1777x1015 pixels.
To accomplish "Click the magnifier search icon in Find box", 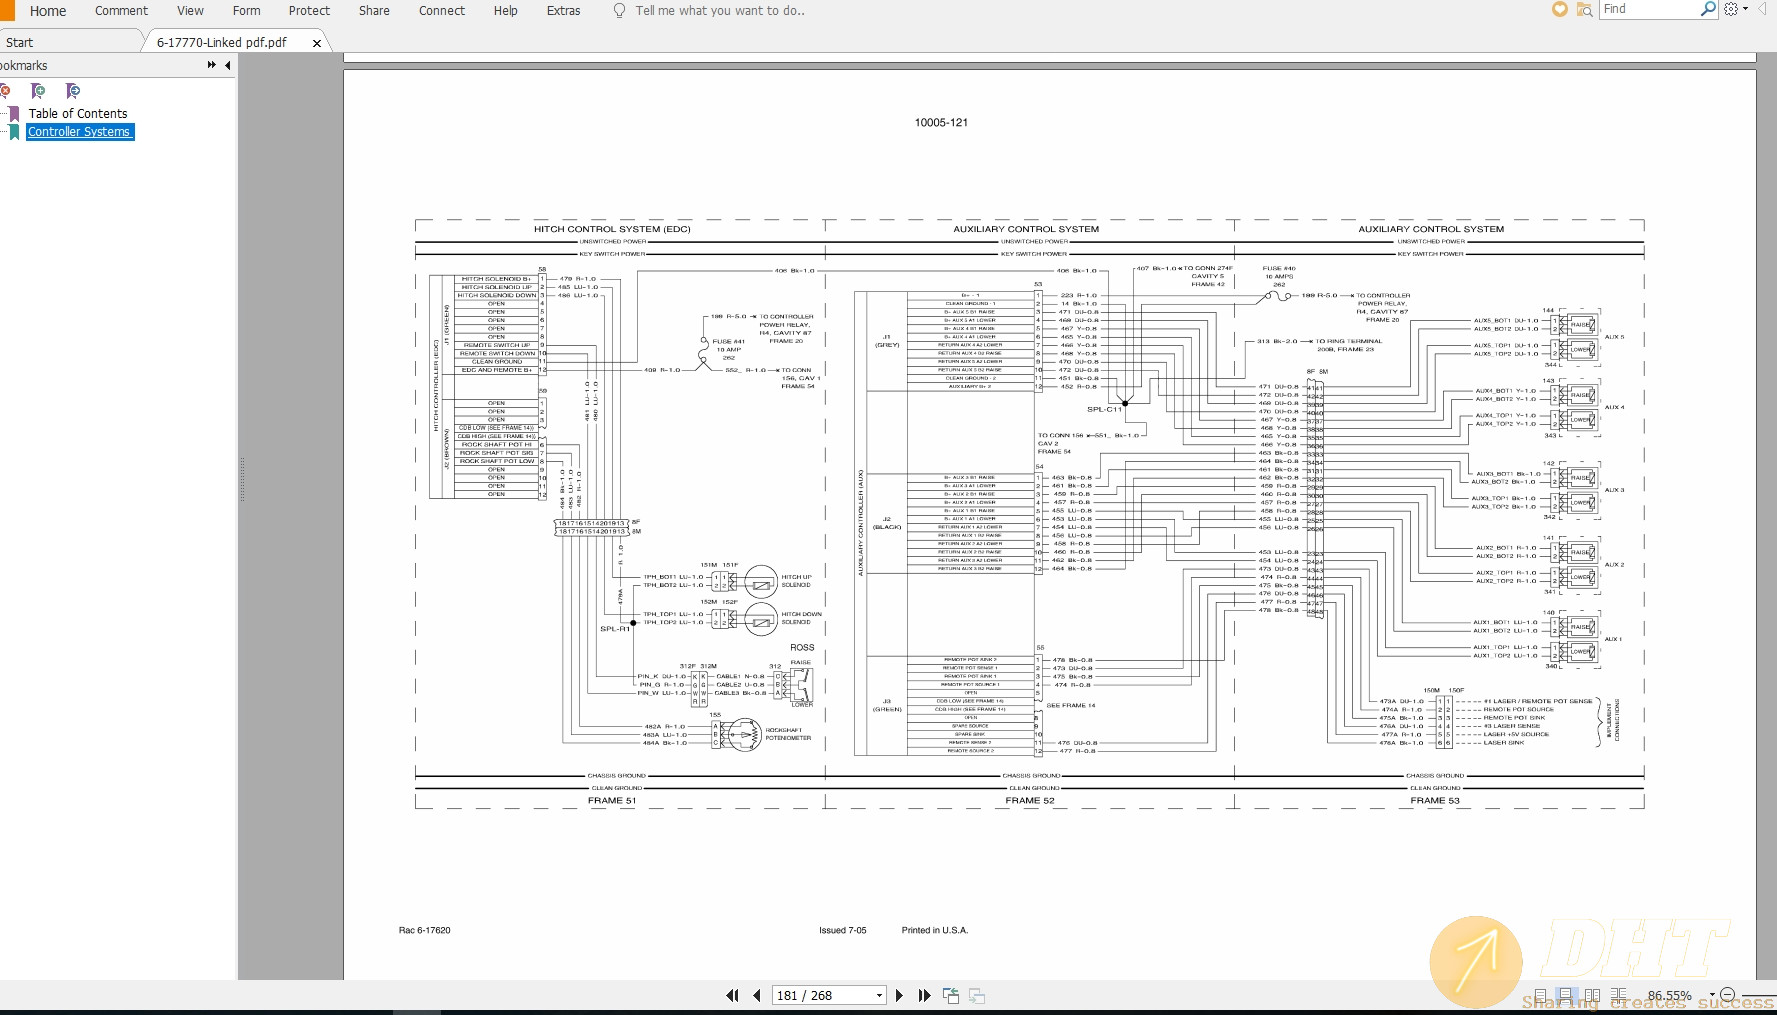I will tap(1708, 9).
